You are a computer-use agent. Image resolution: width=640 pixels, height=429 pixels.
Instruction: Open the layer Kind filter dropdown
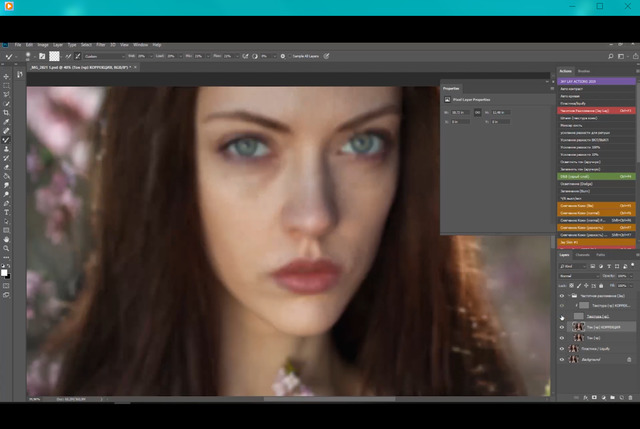574,266
